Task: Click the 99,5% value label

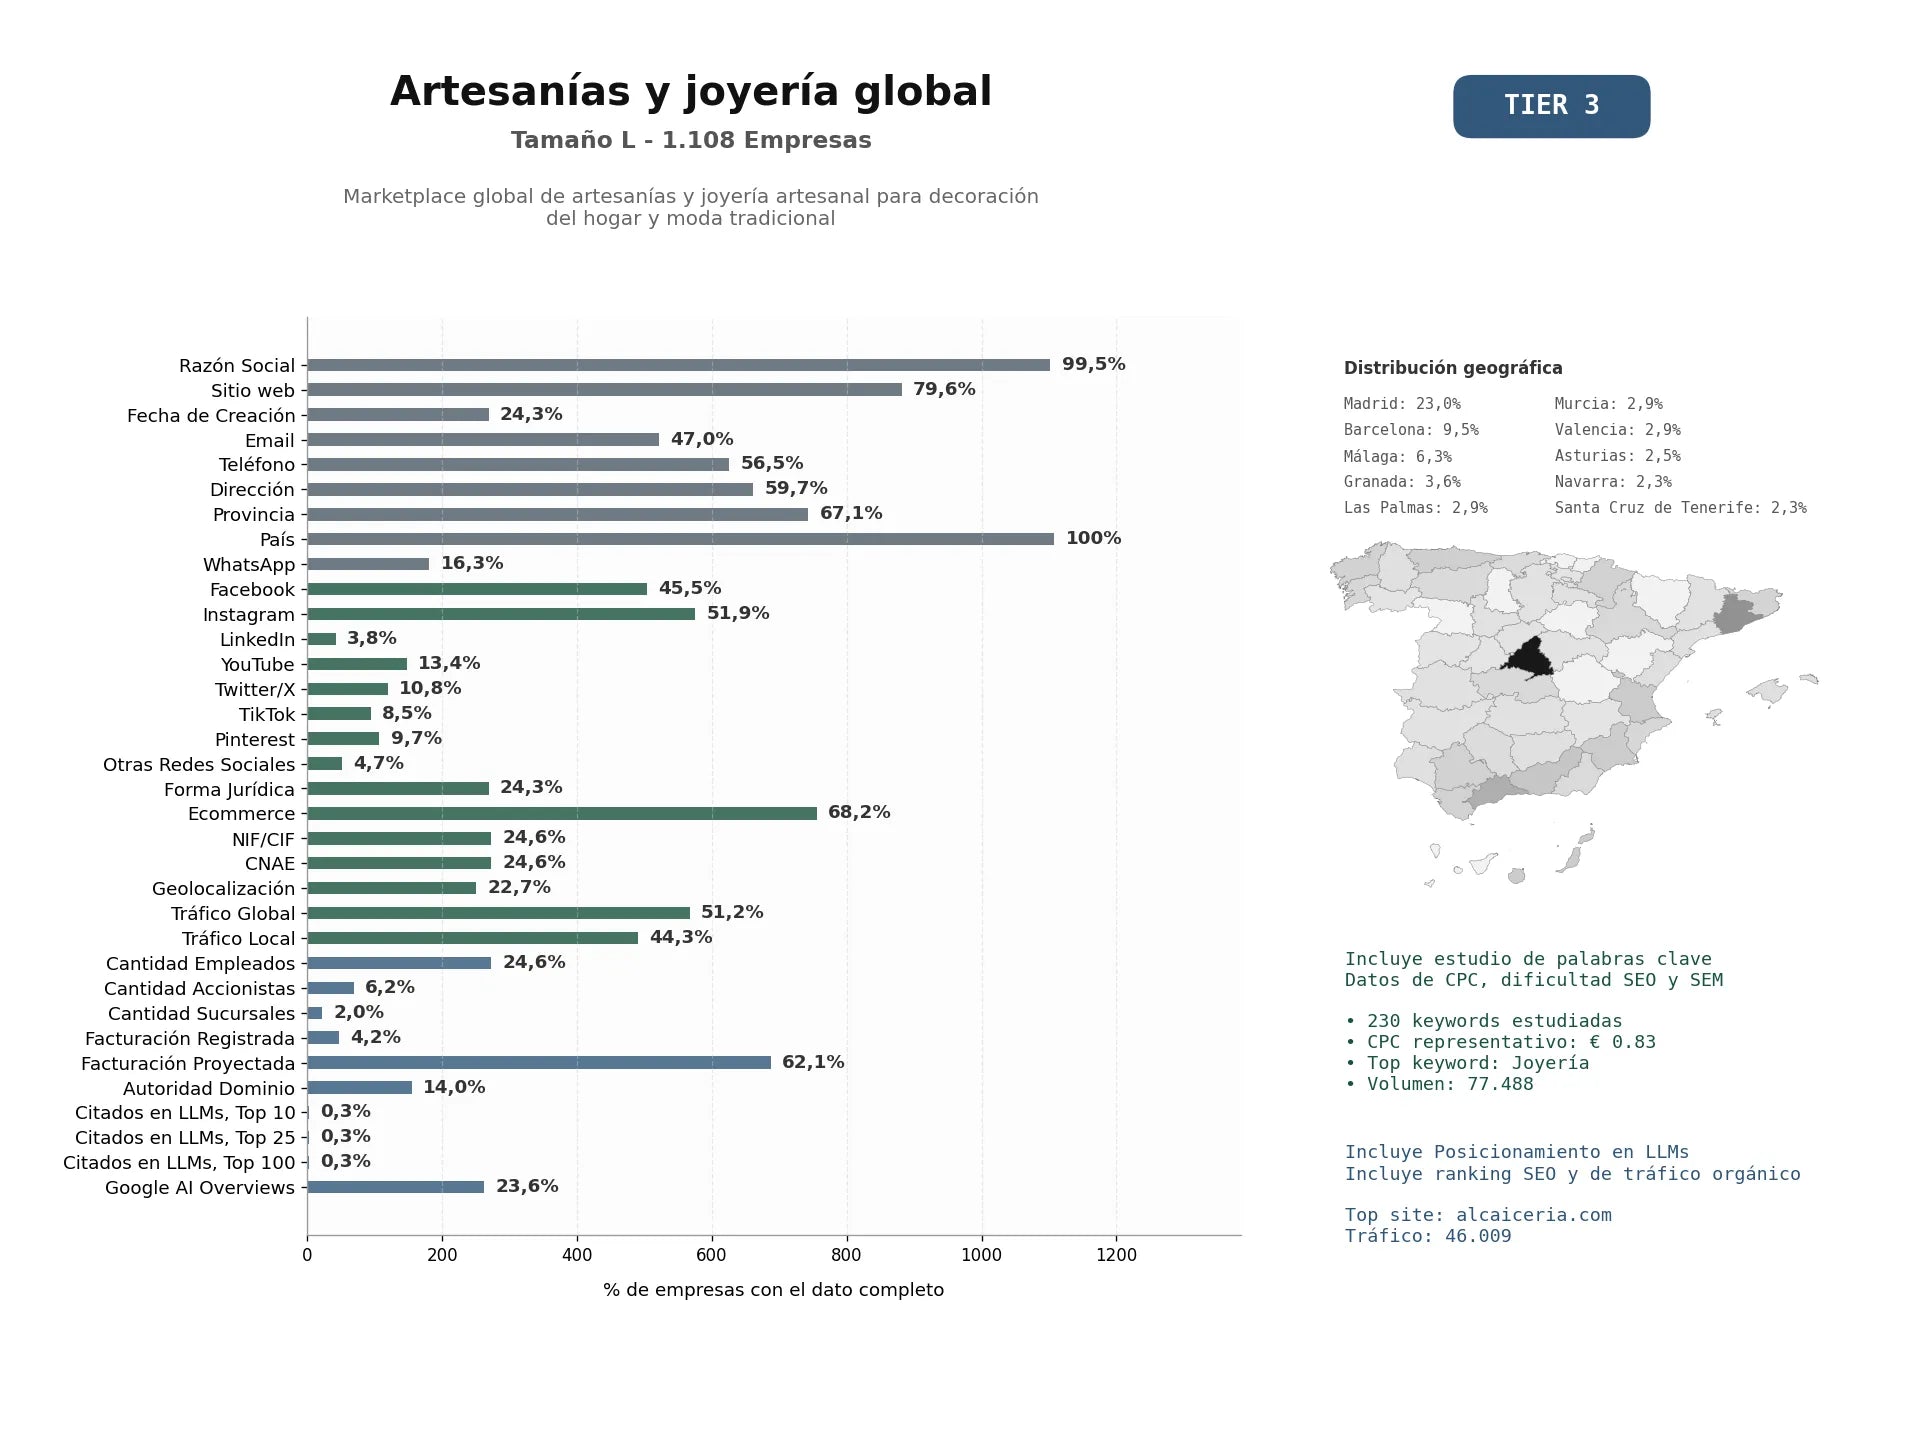Action: (1094, 364)
